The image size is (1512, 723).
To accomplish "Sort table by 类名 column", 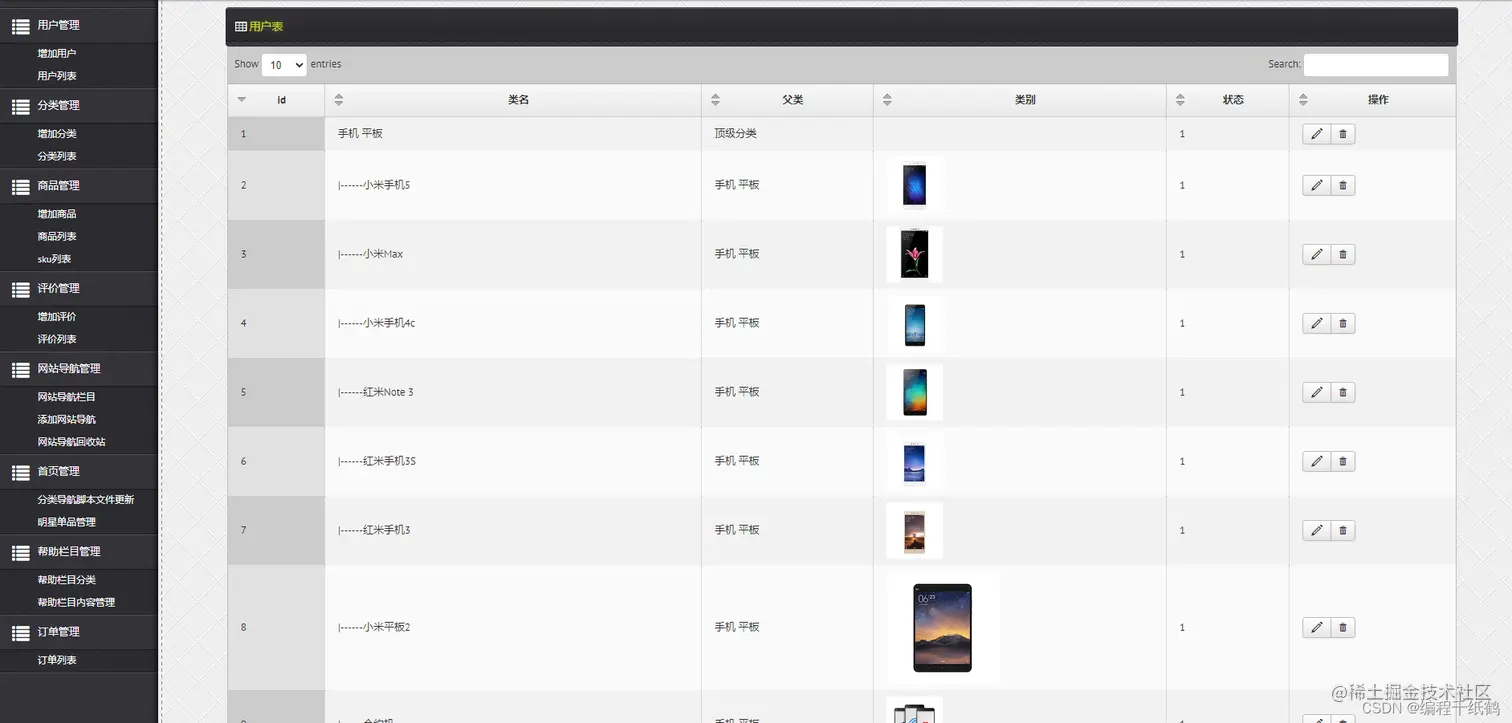I will [x=513, y=100].
